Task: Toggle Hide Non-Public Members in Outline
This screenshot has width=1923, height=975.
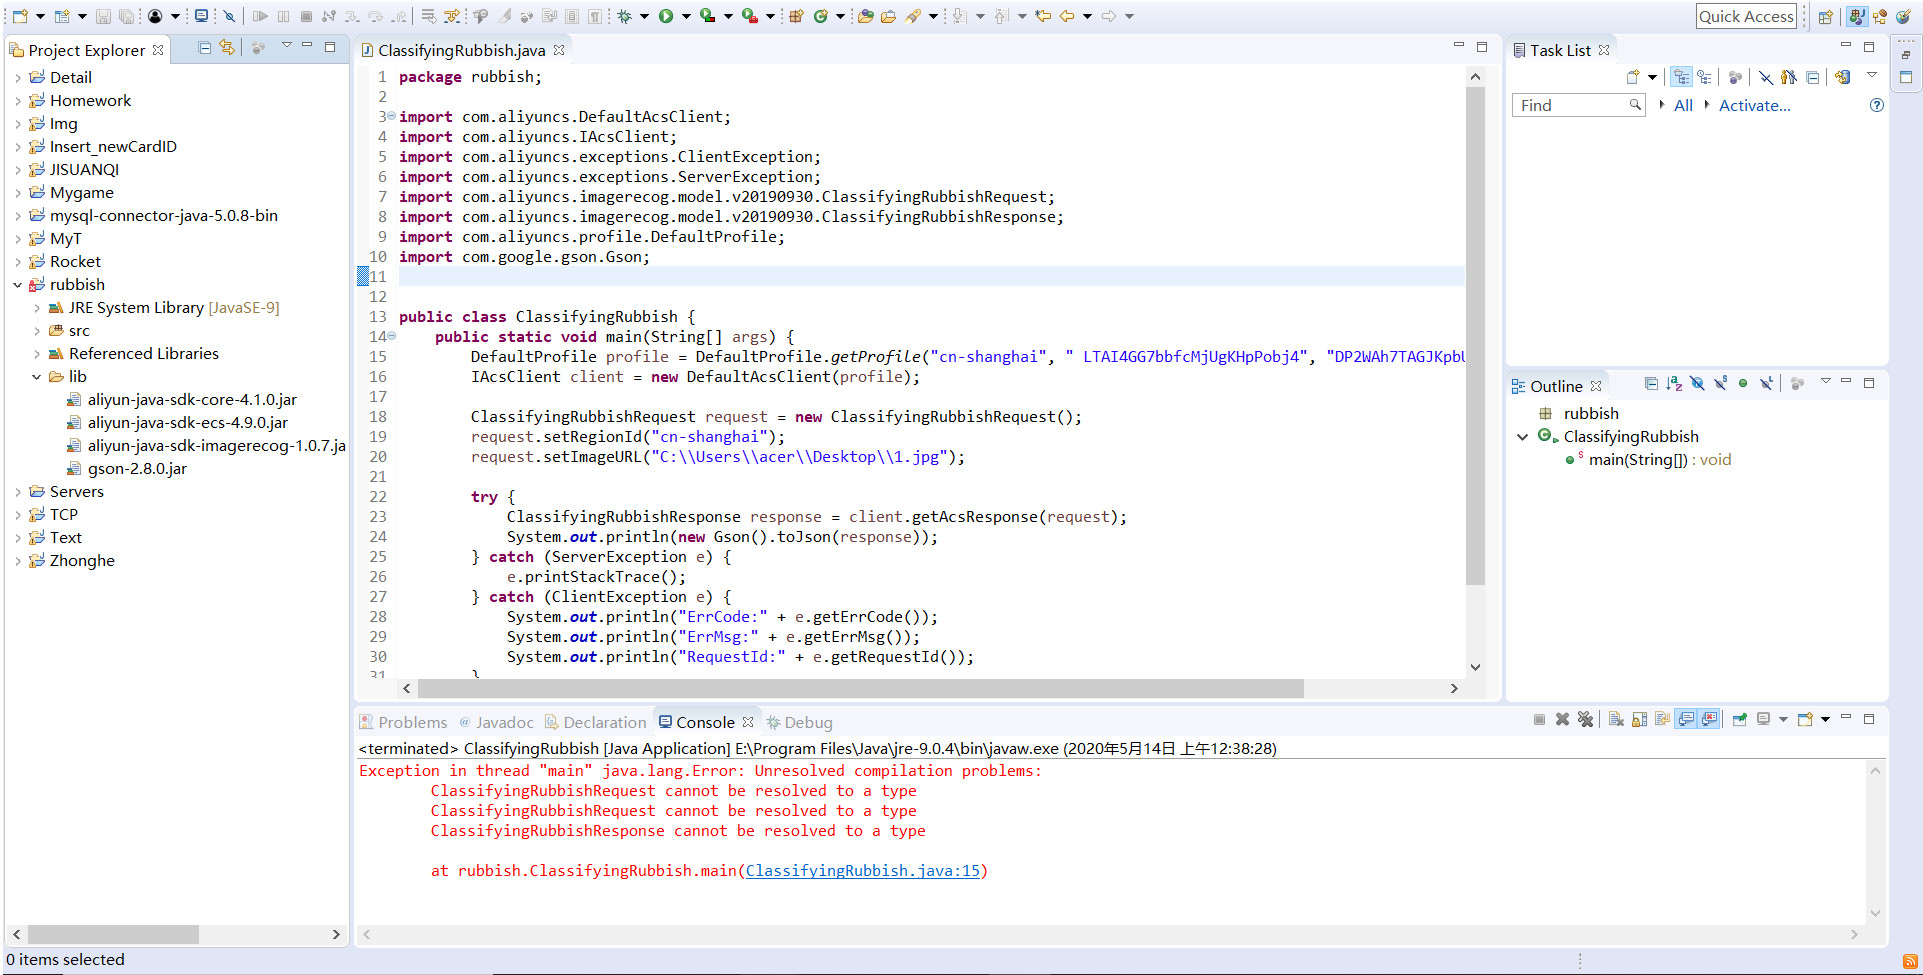Action: (1743, 383)
